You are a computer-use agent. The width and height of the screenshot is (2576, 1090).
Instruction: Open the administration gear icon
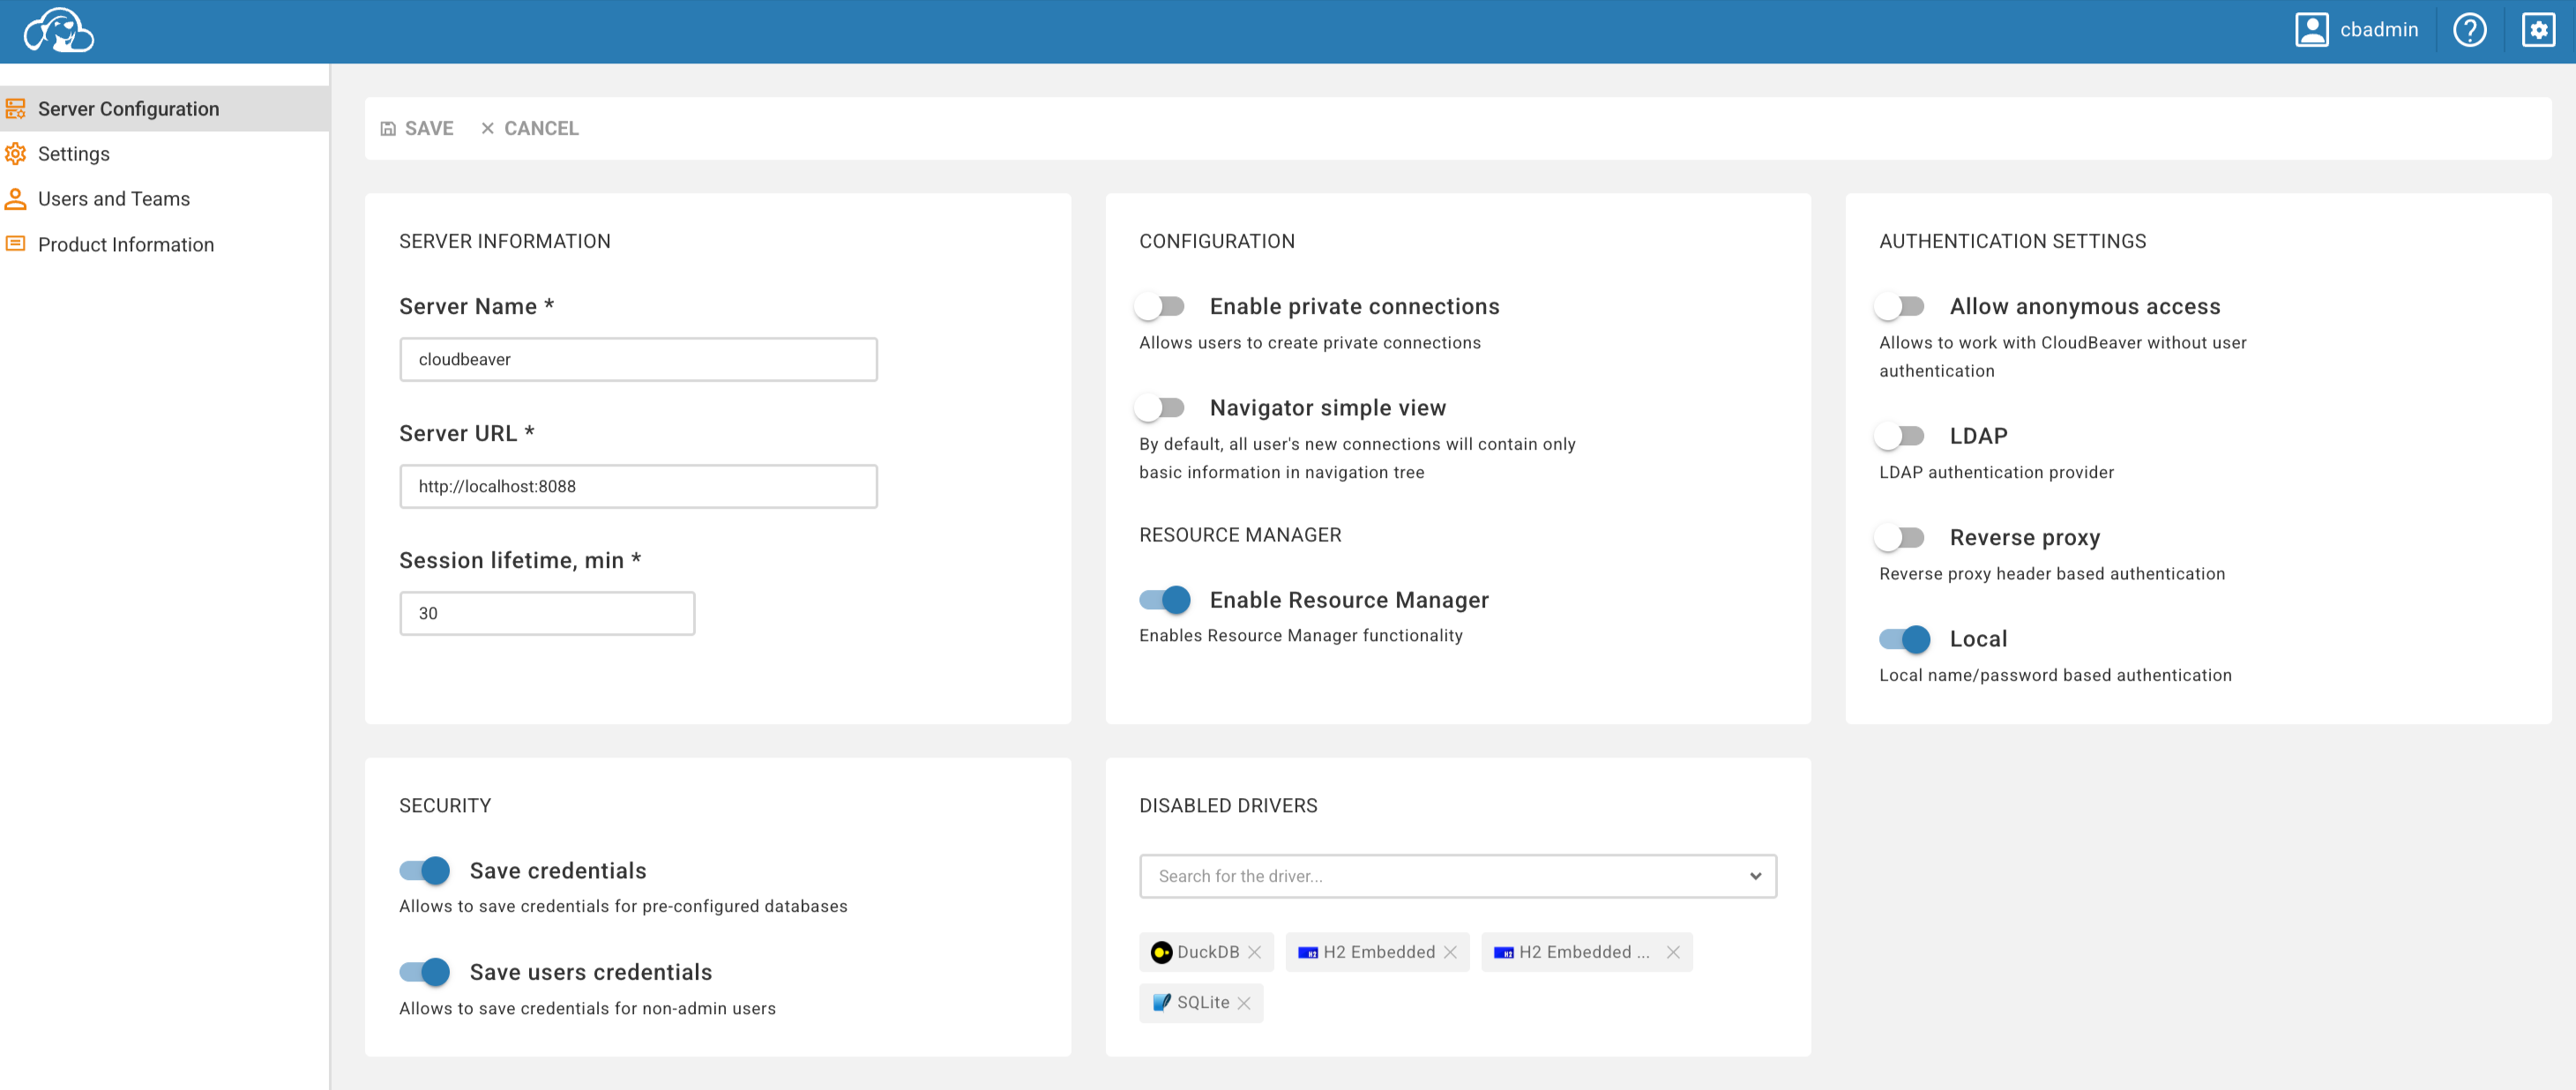(2538, 30)
